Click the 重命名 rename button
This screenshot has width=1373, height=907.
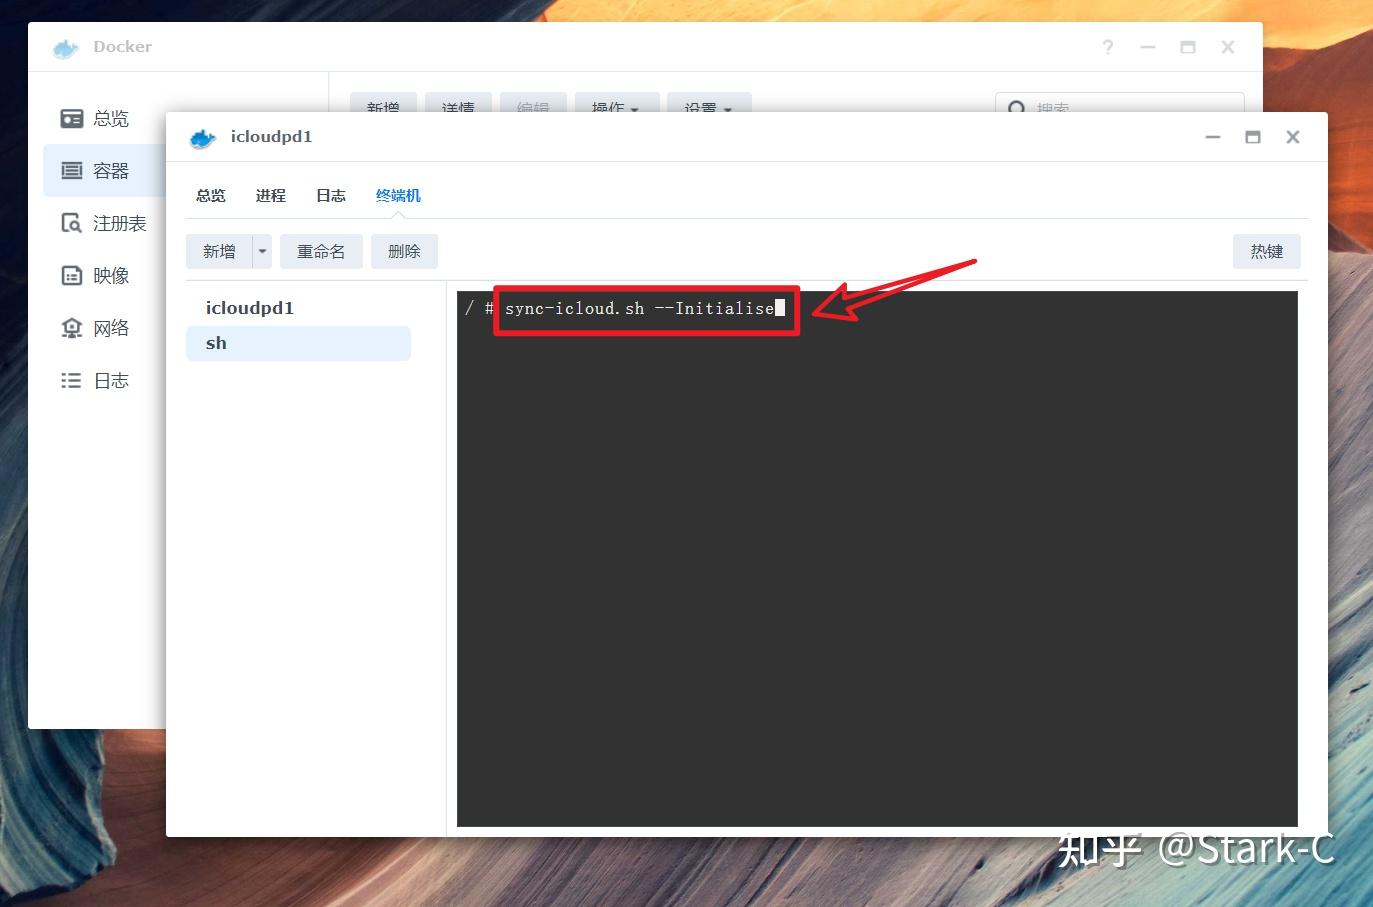click(321, 251)
